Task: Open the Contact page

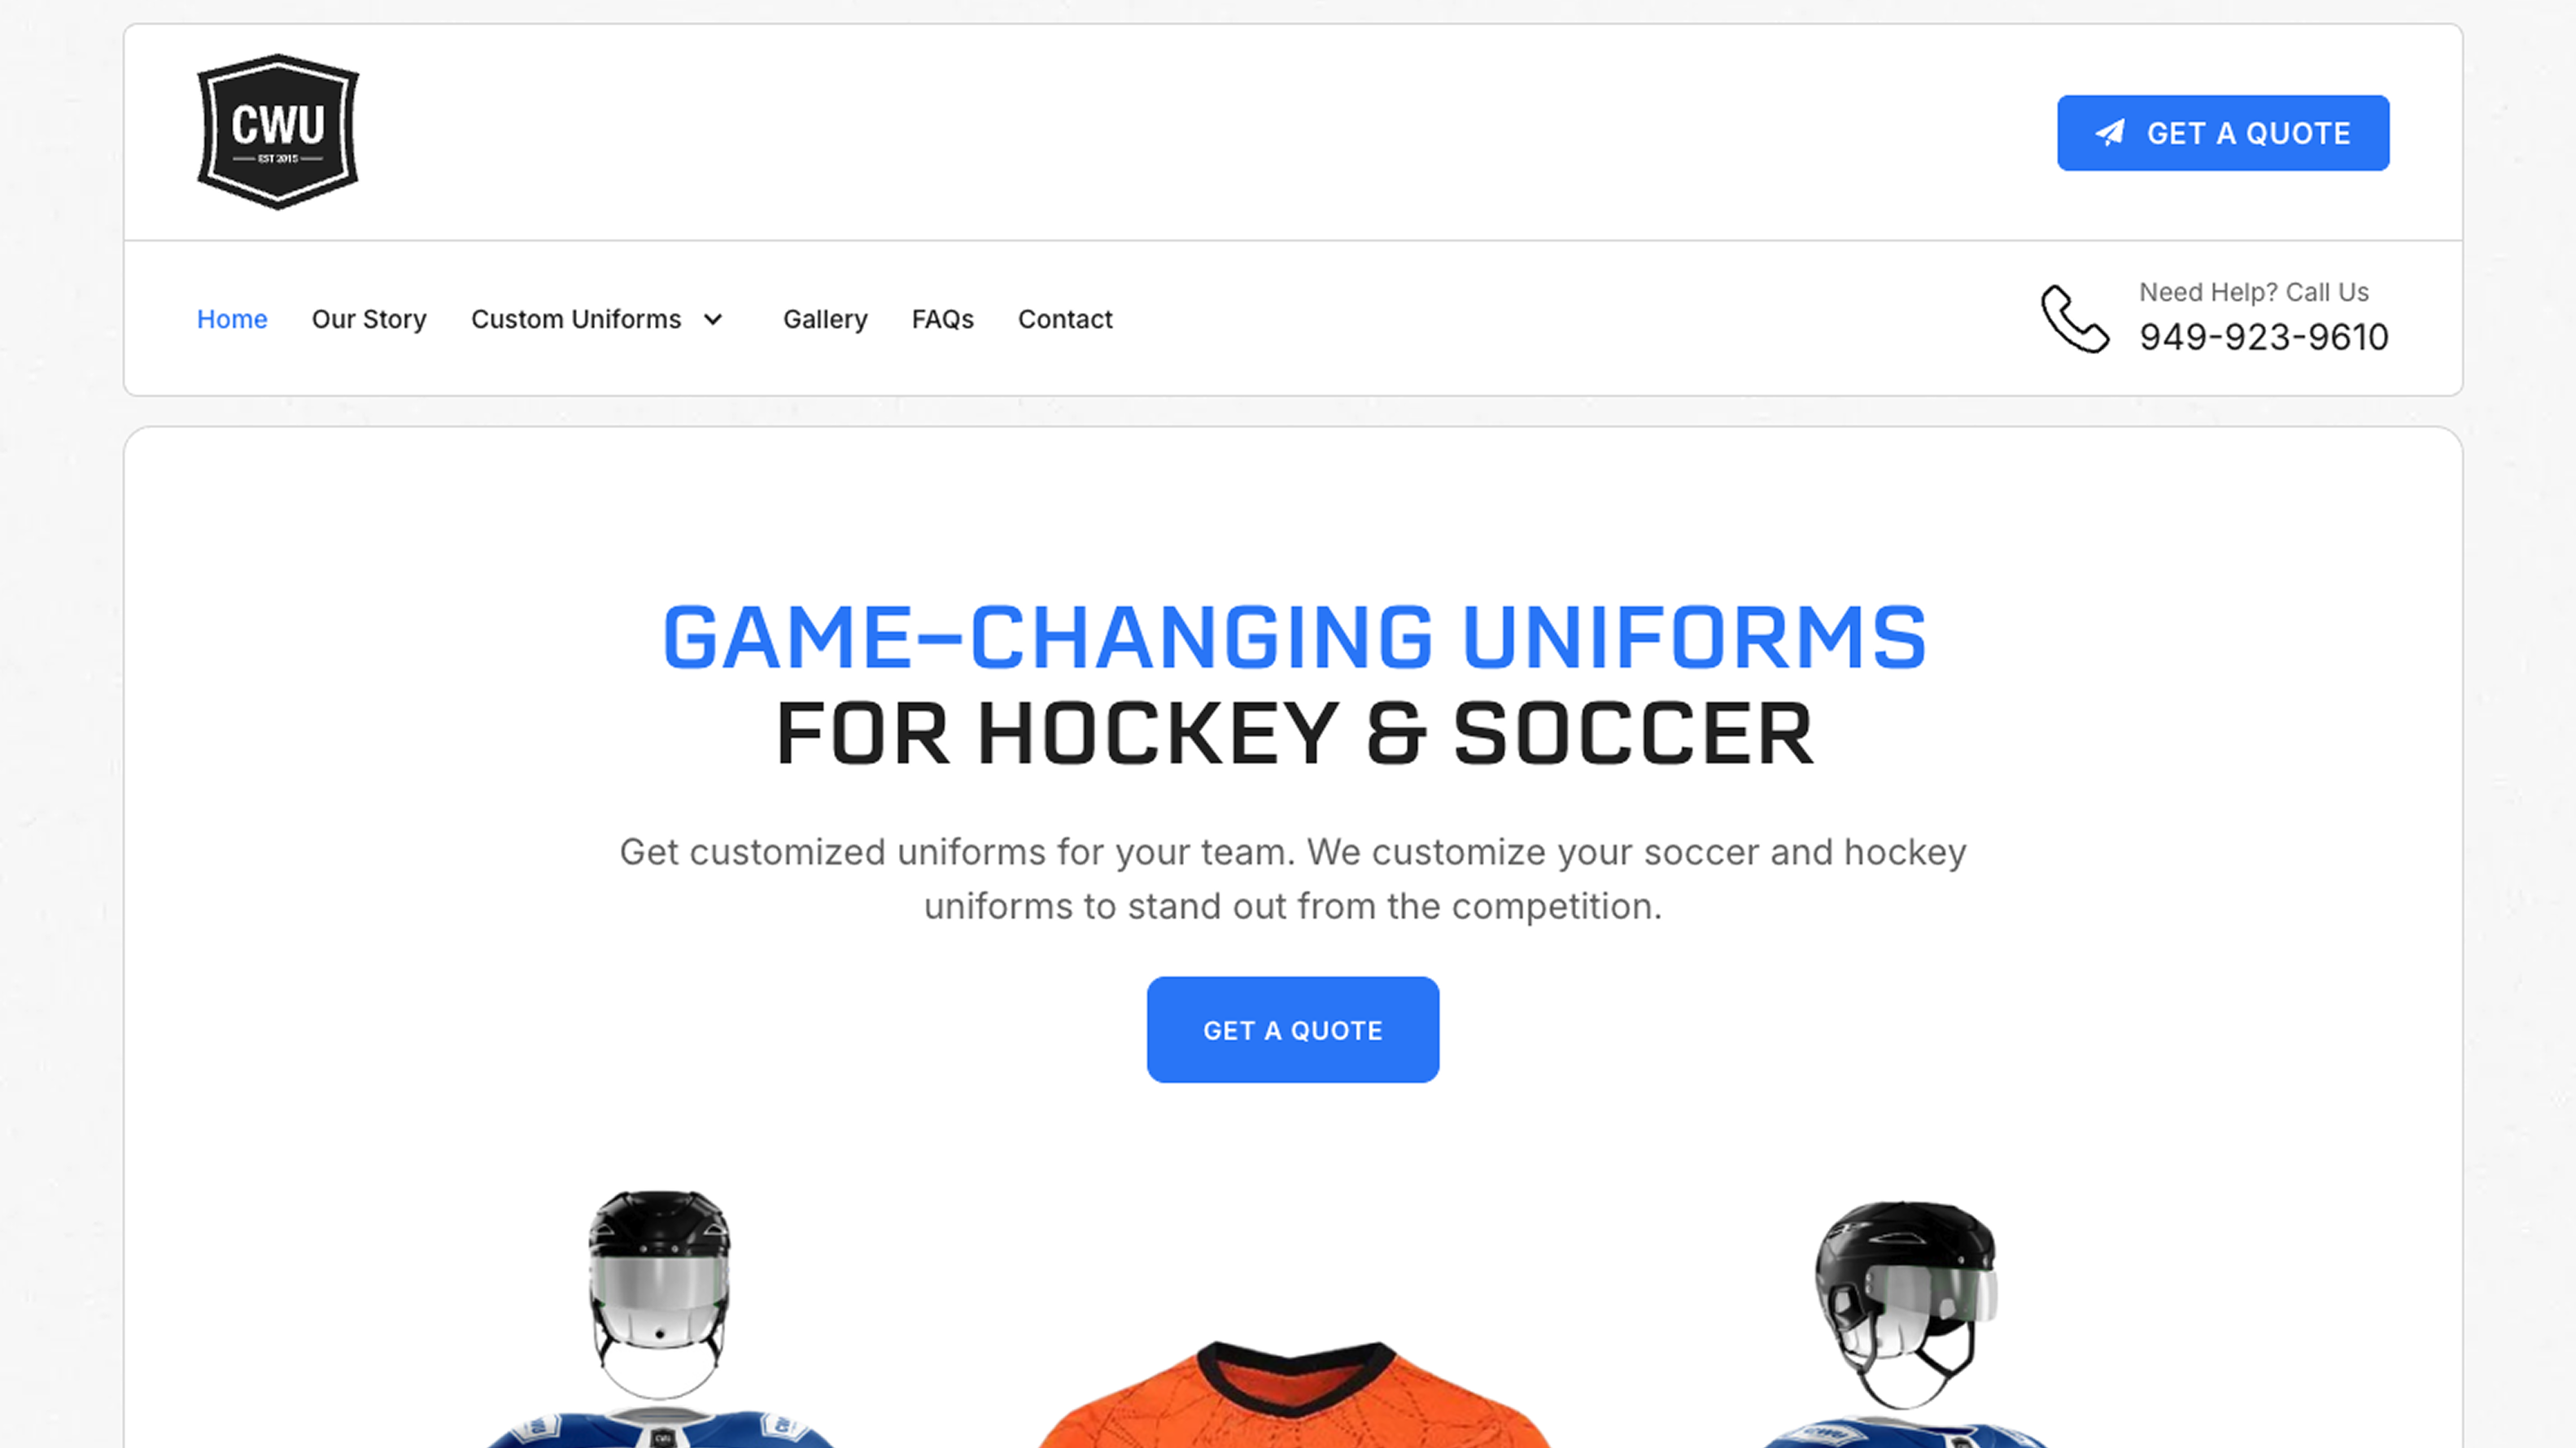Action: click(x=1065, y=319)
